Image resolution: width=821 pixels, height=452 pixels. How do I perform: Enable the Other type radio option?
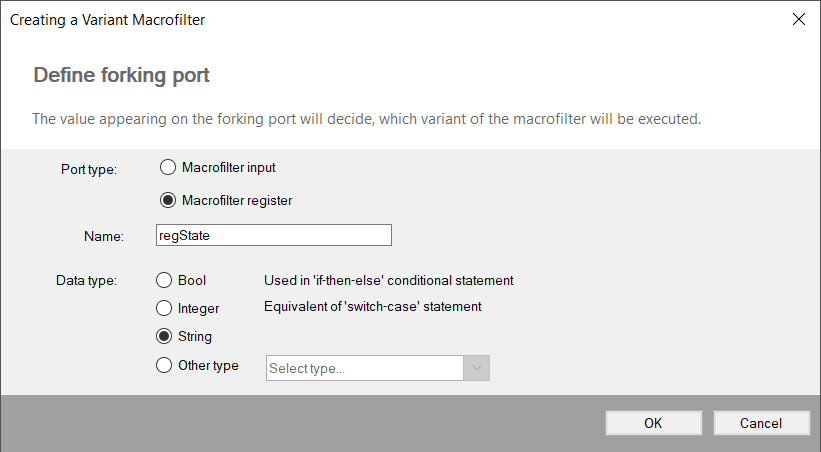point(164,366)
